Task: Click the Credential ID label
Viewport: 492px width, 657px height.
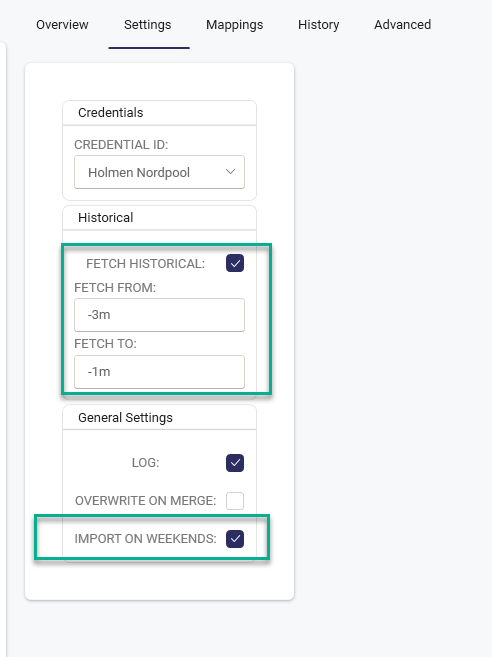Action: 121,145
